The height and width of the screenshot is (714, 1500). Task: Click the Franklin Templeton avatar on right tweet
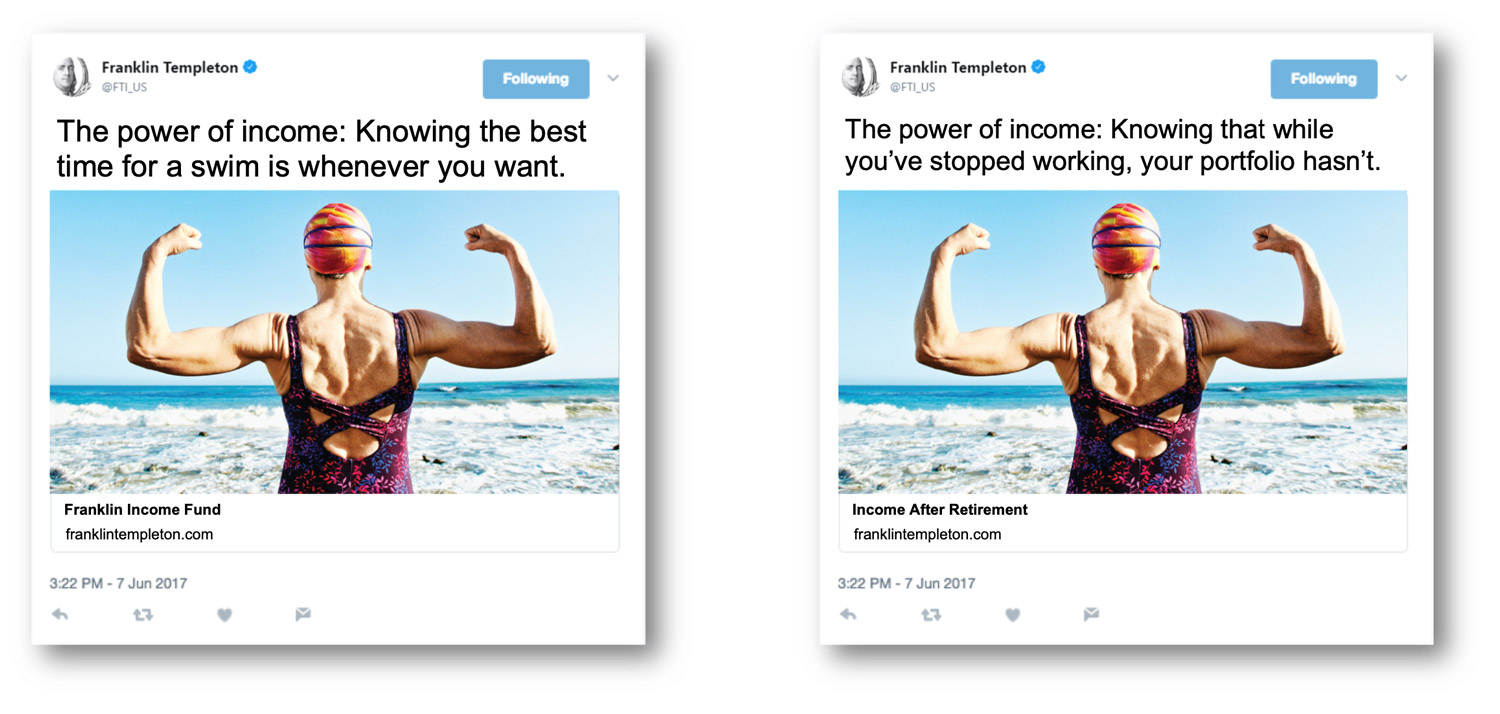(x=860, y=77)
